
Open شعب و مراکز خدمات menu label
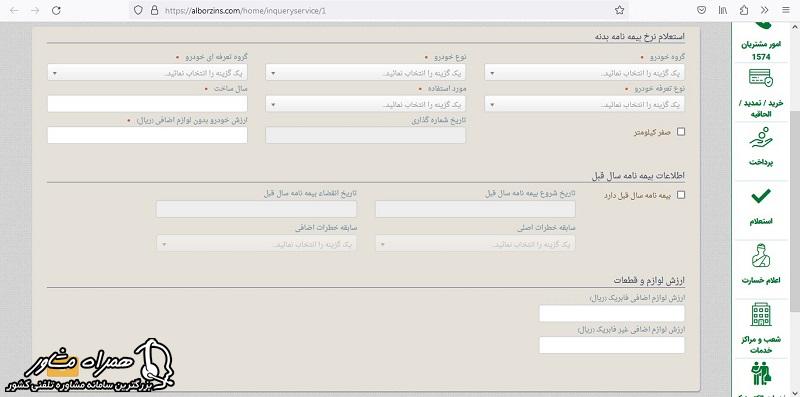tap(761, 345)
